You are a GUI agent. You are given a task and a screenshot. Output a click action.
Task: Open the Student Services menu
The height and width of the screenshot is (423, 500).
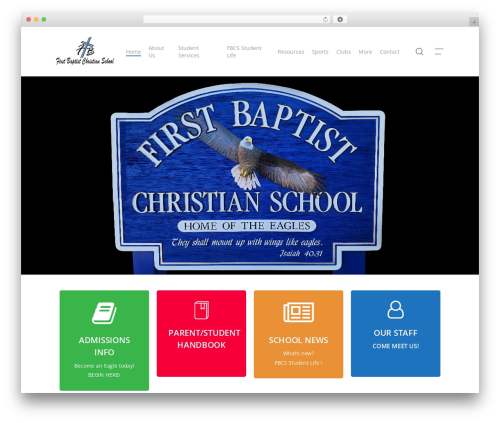coord(189,52)
